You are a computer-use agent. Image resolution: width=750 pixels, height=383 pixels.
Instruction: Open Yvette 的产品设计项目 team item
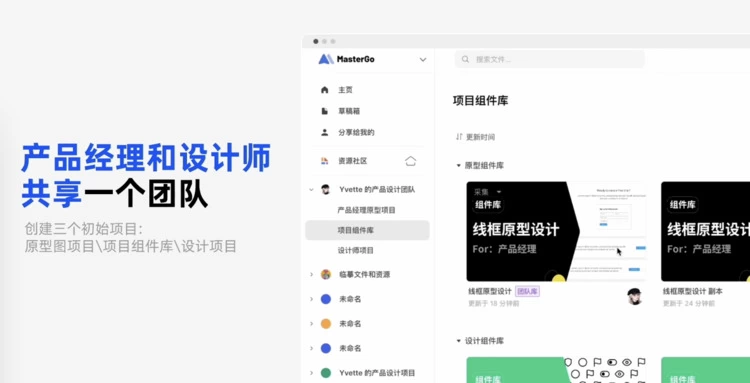tap(367, 373)
